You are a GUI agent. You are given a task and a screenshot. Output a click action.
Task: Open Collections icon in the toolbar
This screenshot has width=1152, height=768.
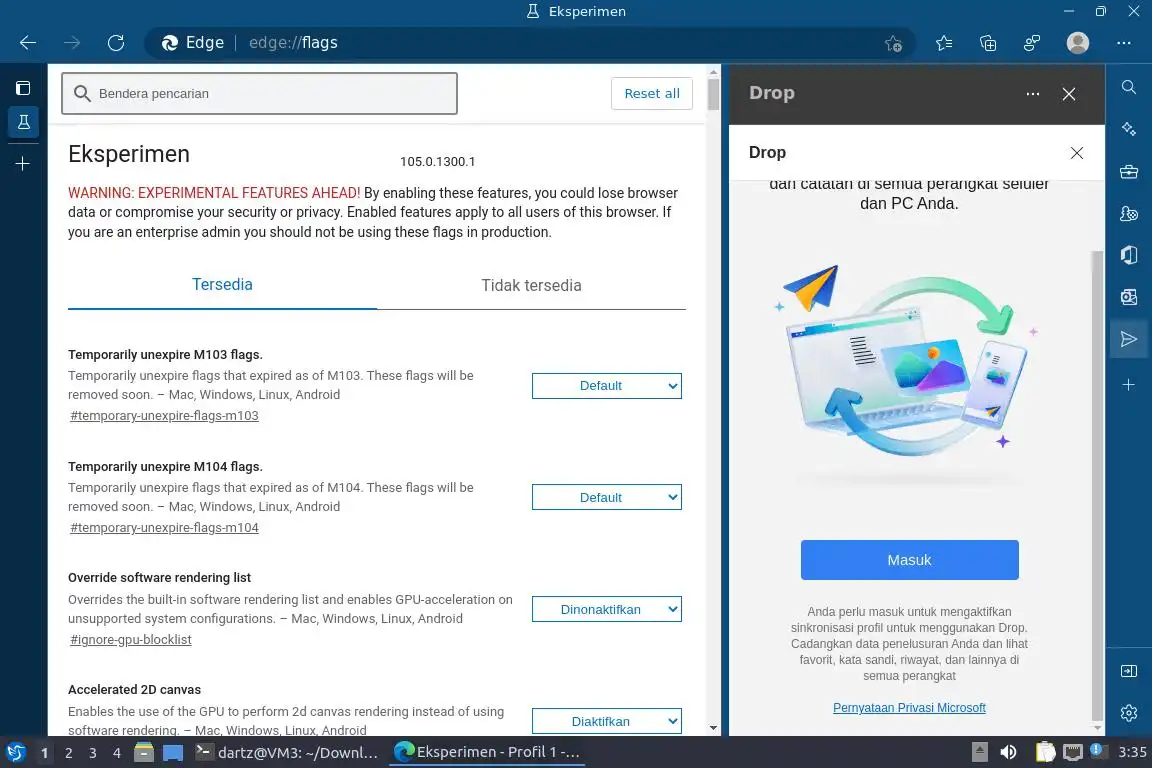point(988,43)
